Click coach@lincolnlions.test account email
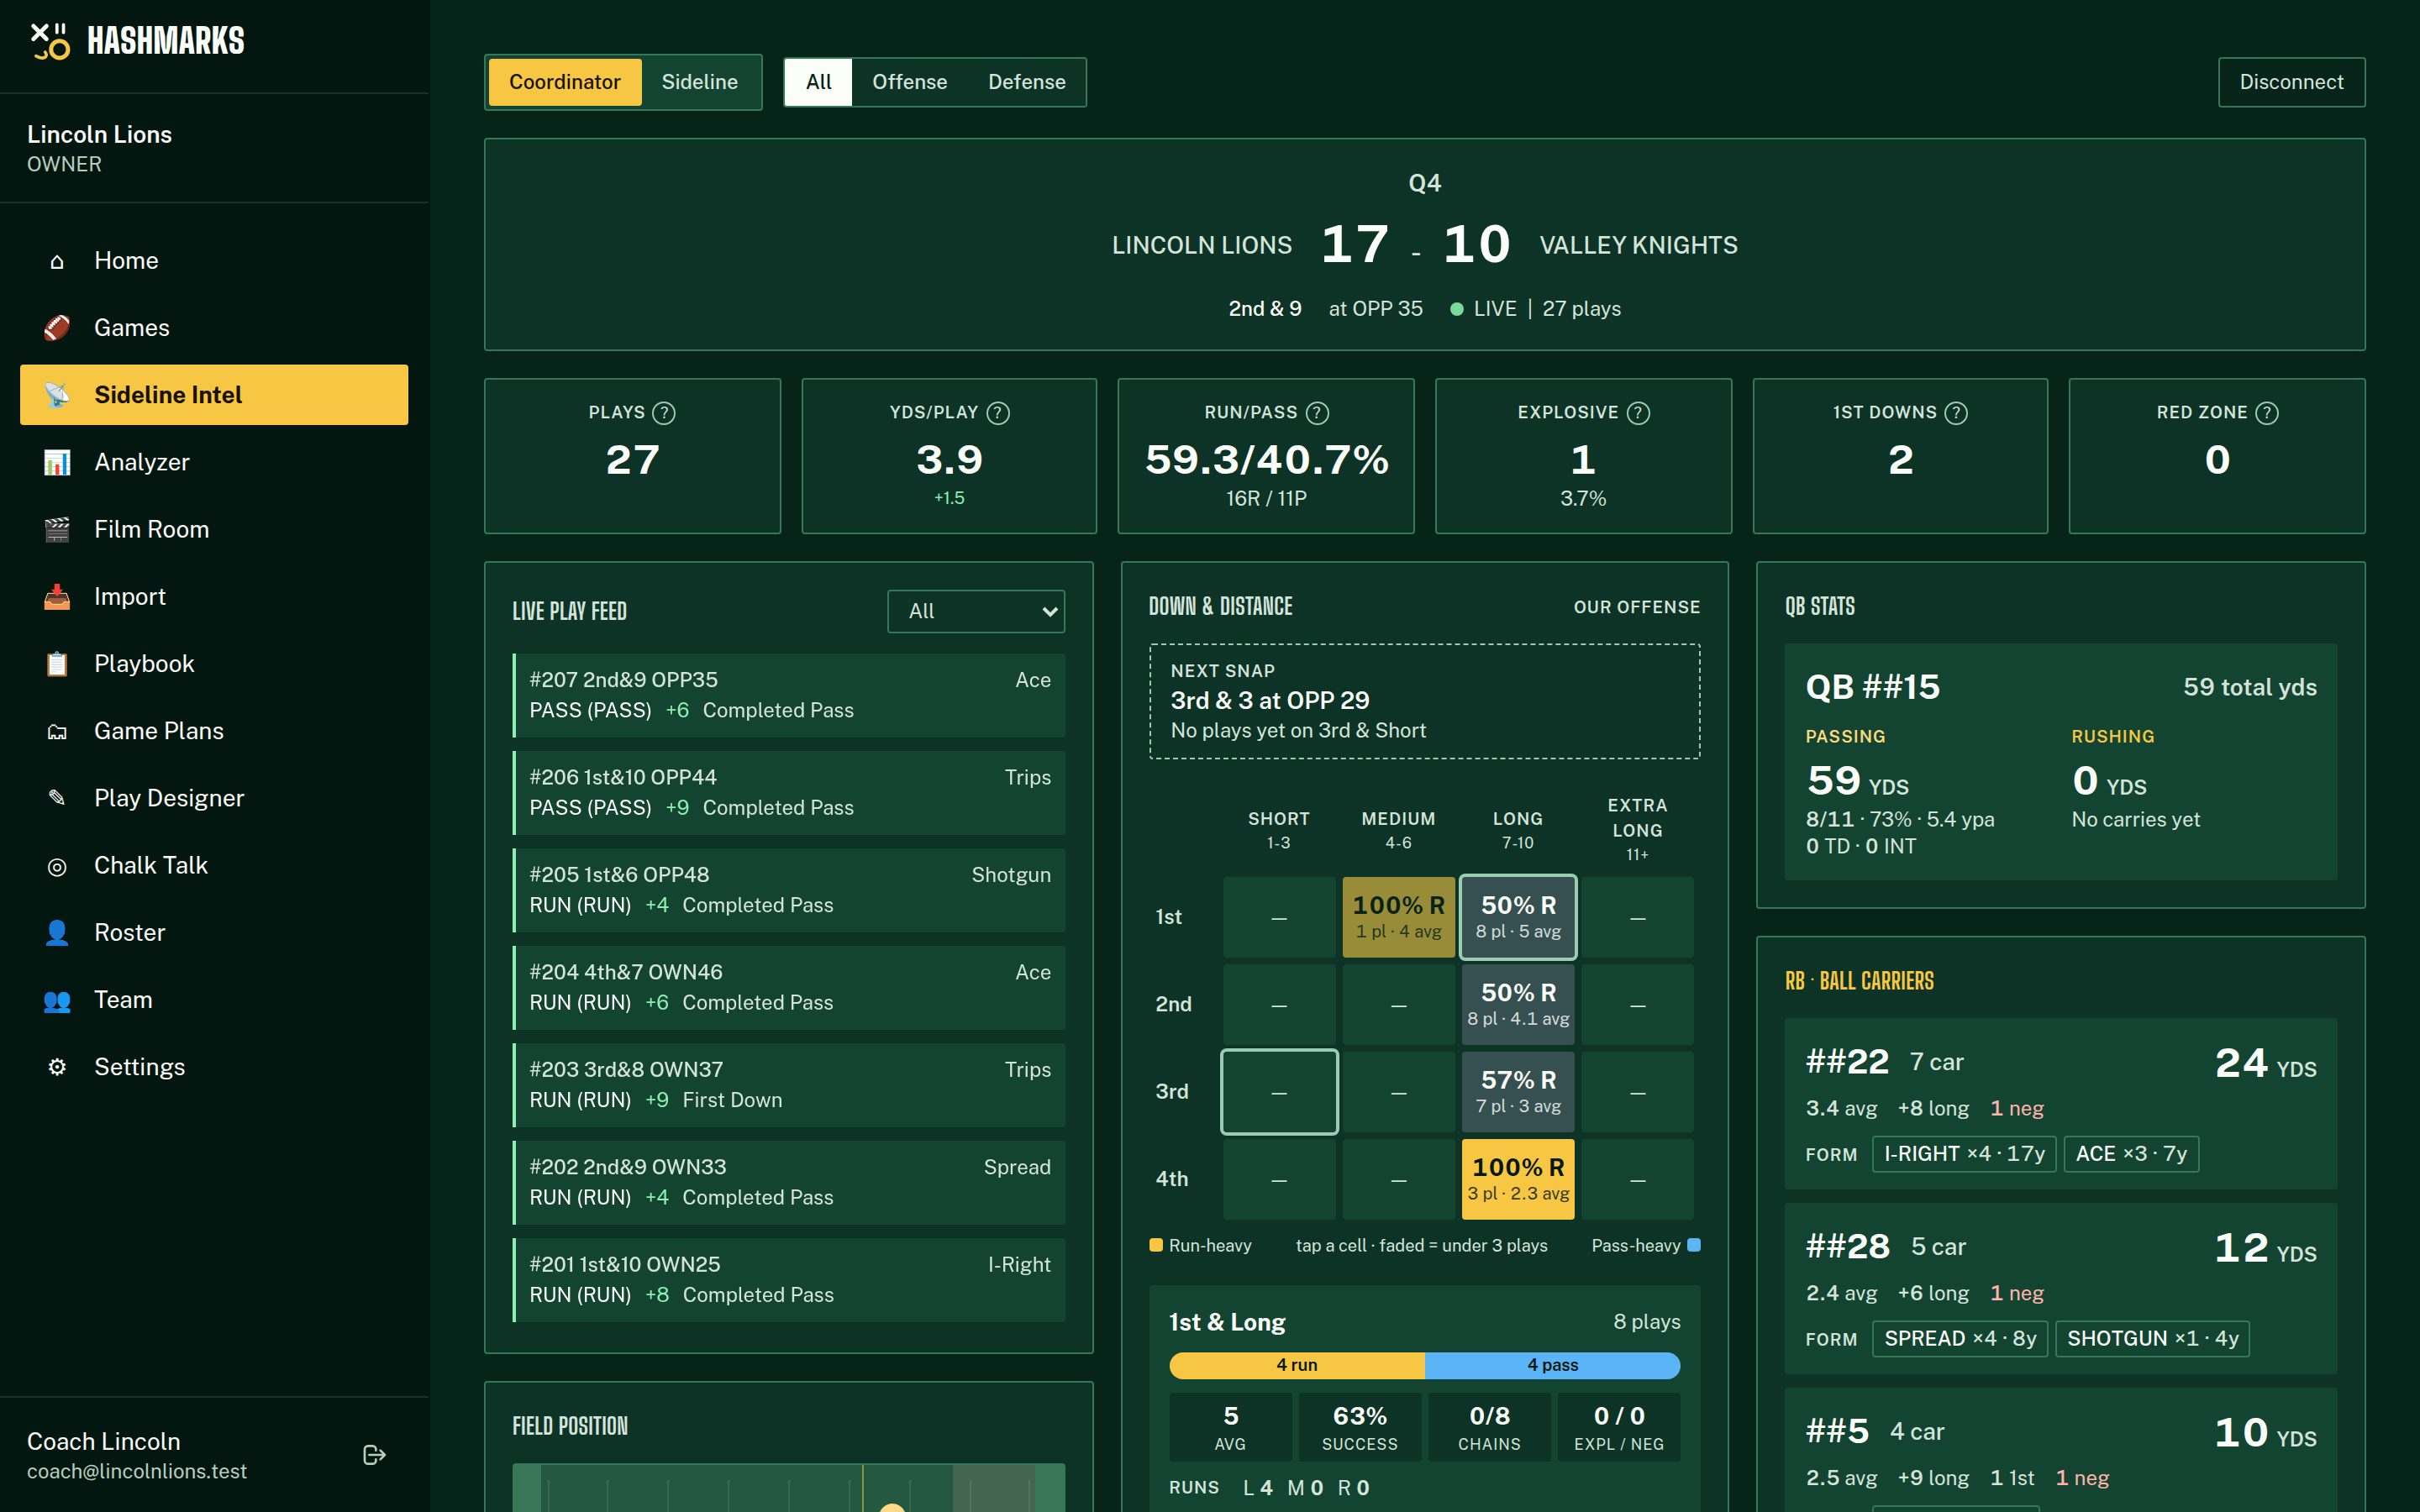2420x1512 pixels. click(137, 1472)
